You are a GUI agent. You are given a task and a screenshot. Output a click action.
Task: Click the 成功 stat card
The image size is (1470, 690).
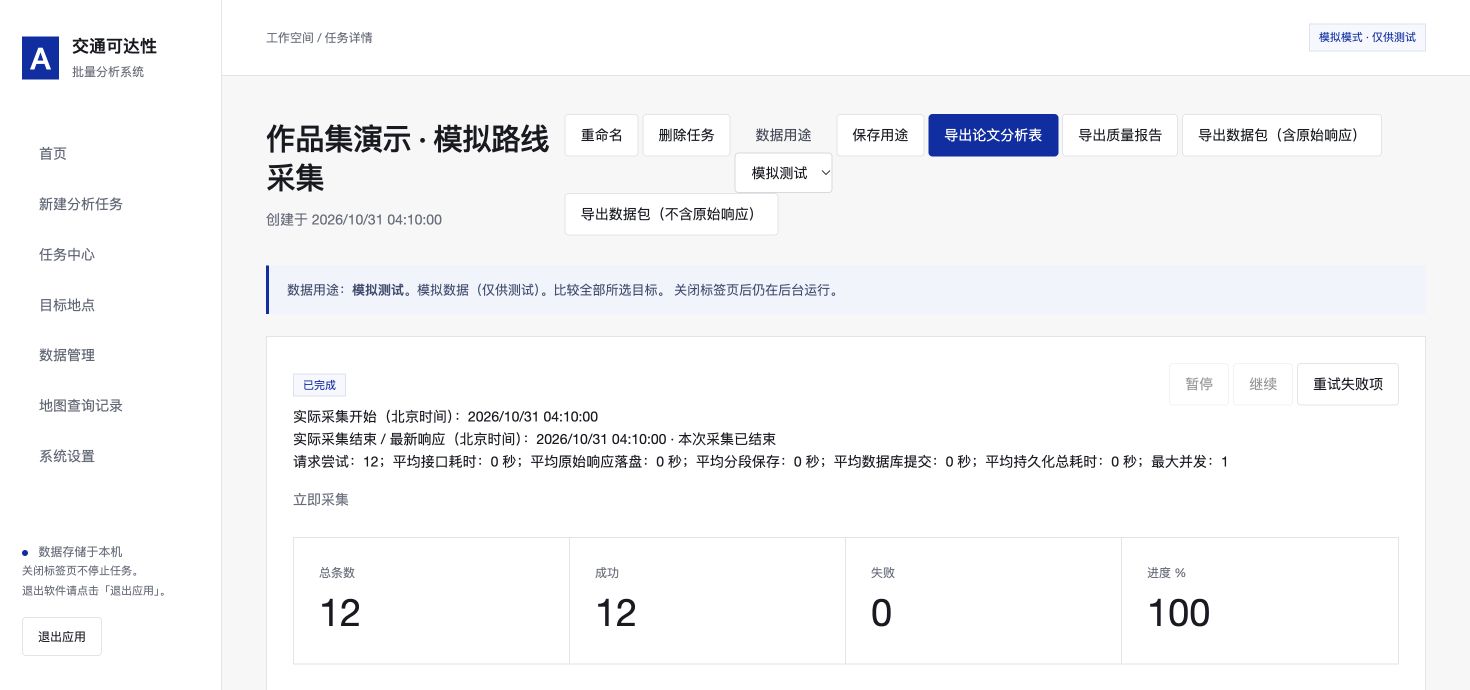click(x=707, y=600)
